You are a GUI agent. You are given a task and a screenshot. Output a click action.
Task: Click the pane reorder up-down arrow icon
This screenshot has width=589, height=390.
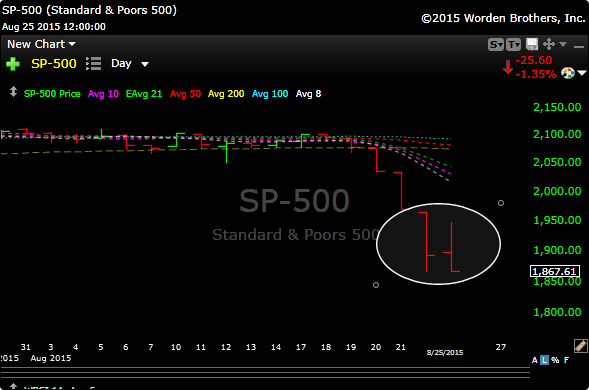tap(13, 92)
